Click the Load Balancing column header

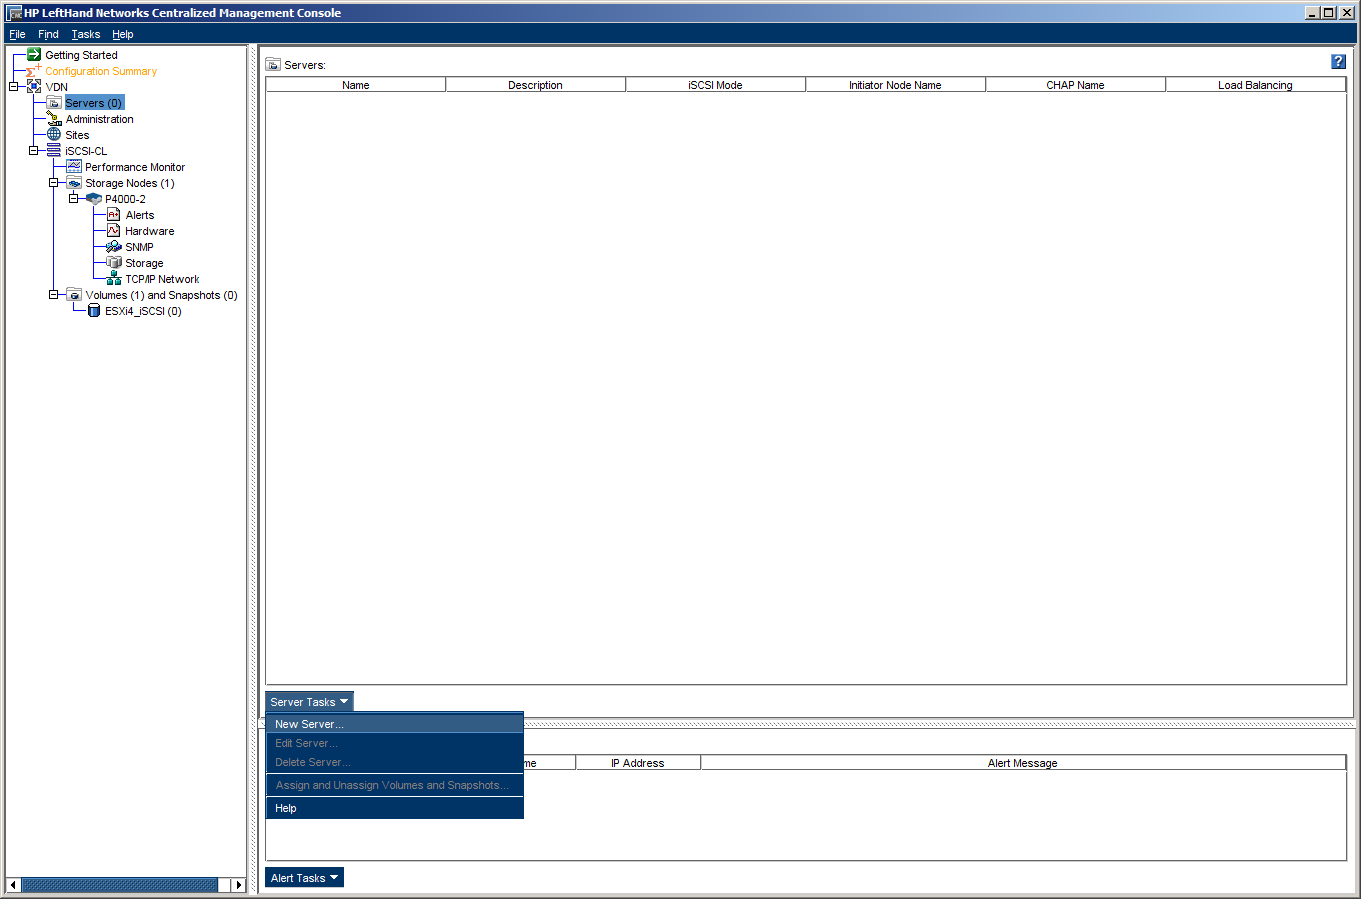[1255, 85]
